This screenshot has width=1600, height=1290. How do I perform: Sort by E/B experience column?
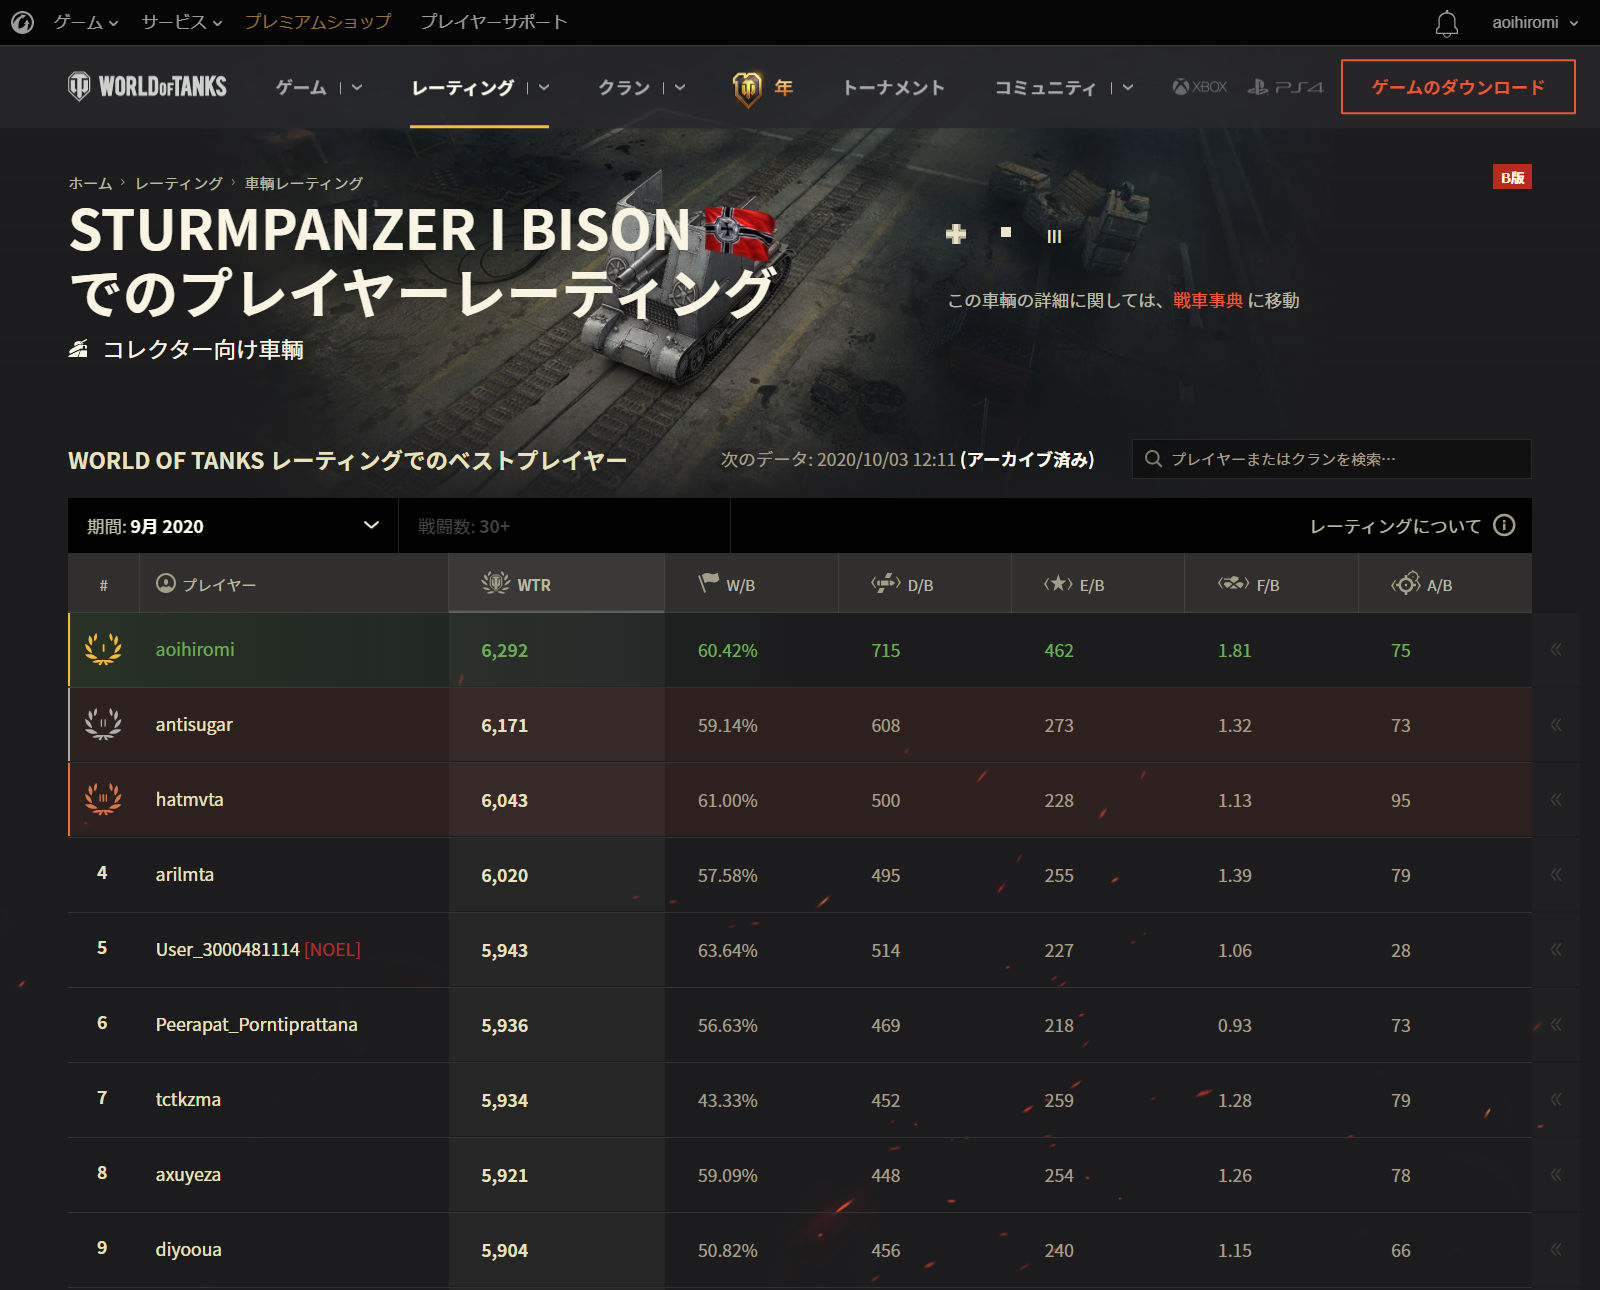tap(1098, 584)
